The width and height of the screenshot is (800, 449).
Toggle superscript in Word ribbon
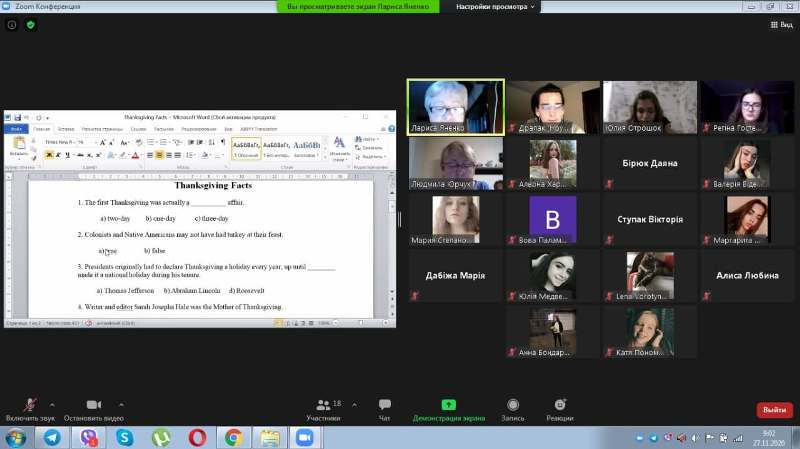98,155
